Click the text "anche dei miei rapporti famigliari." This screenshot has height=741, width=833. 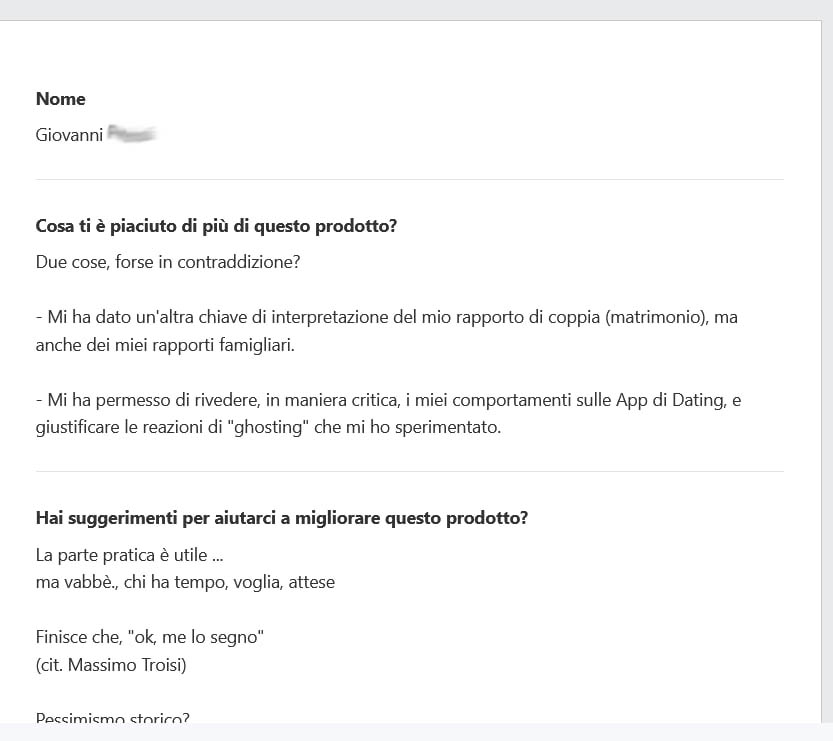(165, 345)
